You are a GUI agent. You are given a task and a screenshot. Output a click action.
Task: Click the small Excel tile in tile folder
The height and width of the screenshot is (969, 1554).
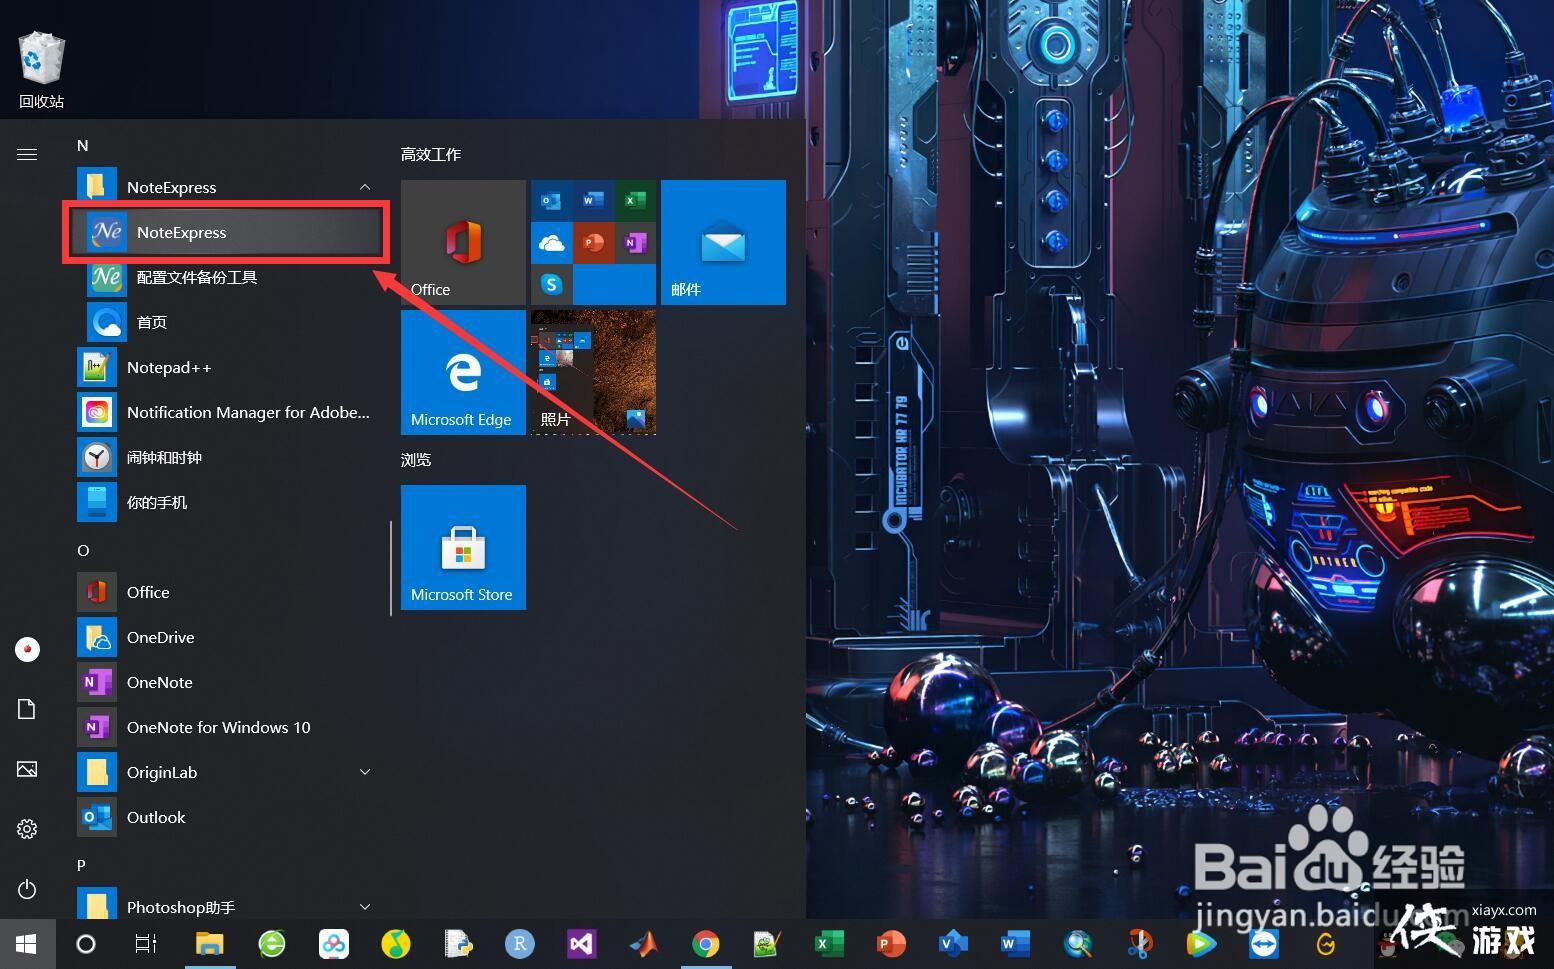[635, 200]
